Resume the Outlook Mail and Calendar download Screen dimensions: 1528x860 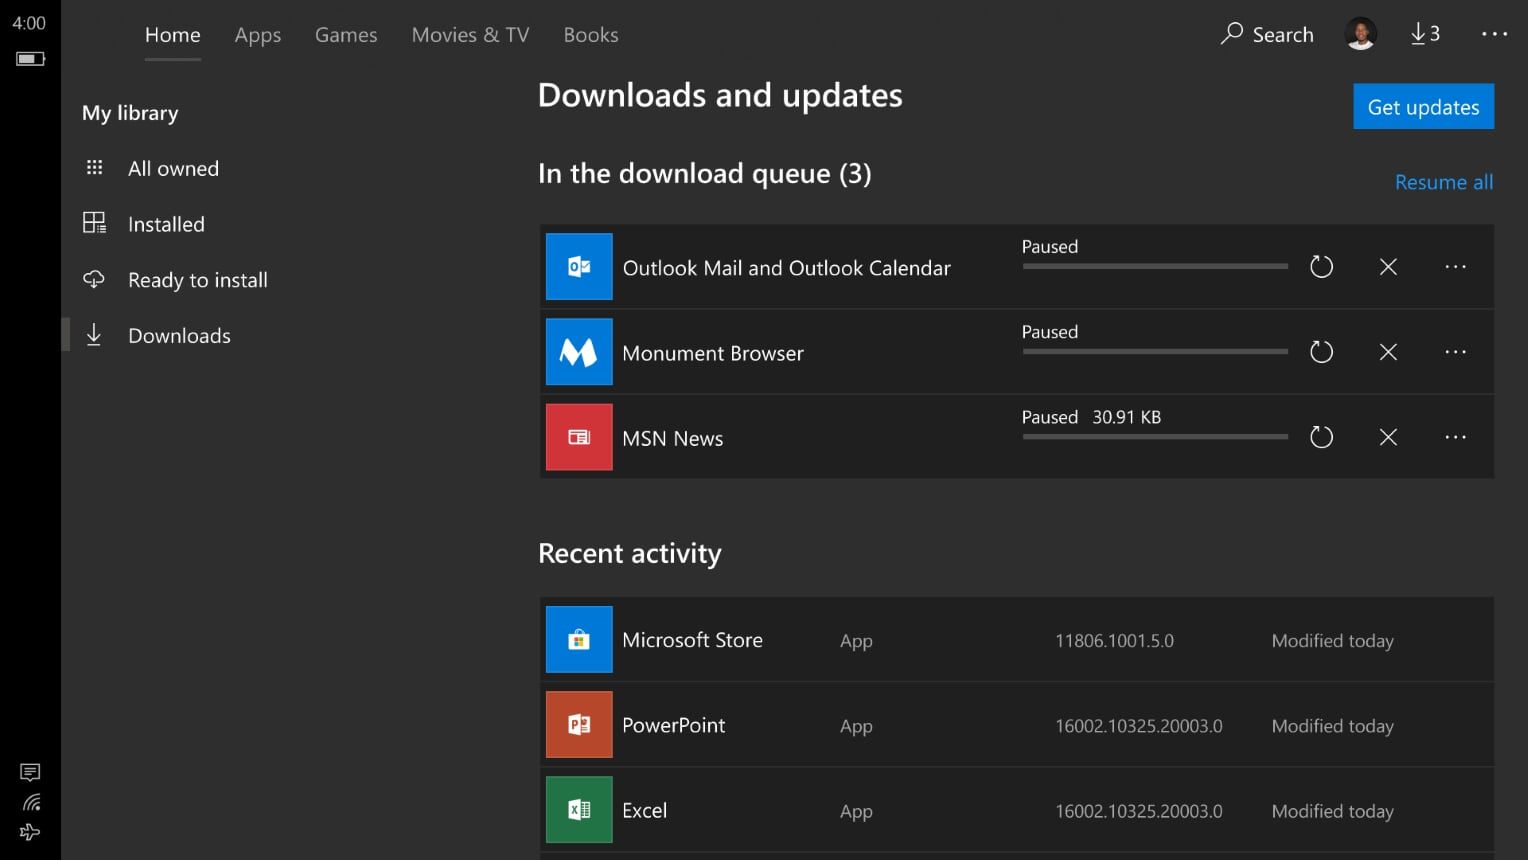(1321, 267)
